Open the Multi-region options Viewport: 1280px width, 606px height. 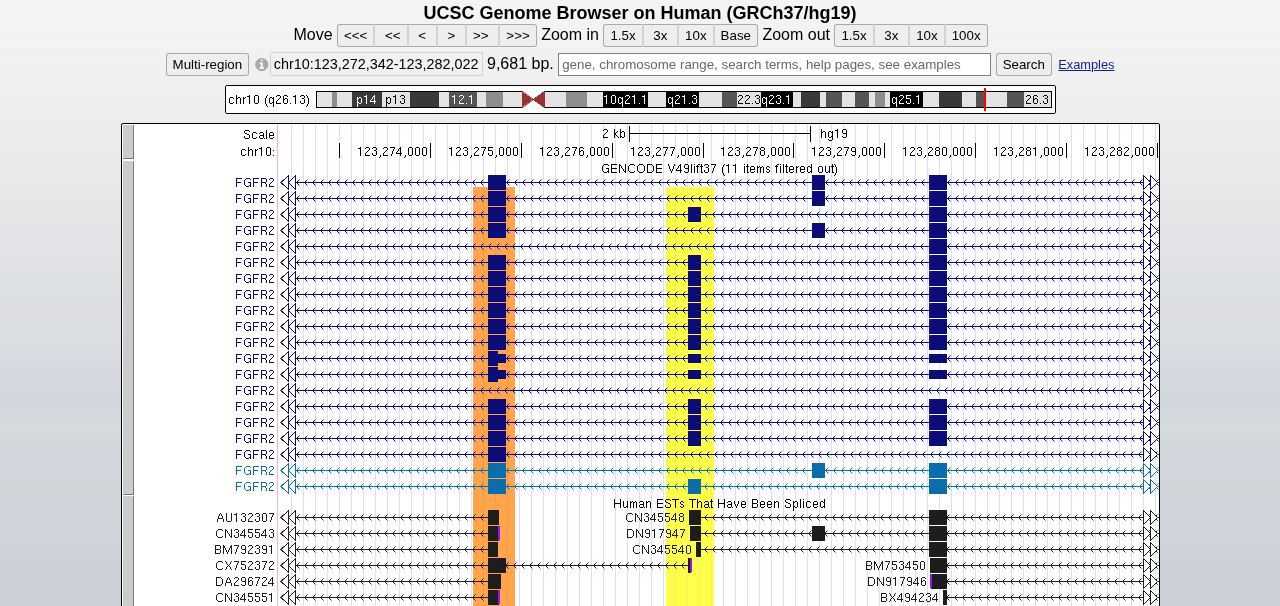point(207,65)
